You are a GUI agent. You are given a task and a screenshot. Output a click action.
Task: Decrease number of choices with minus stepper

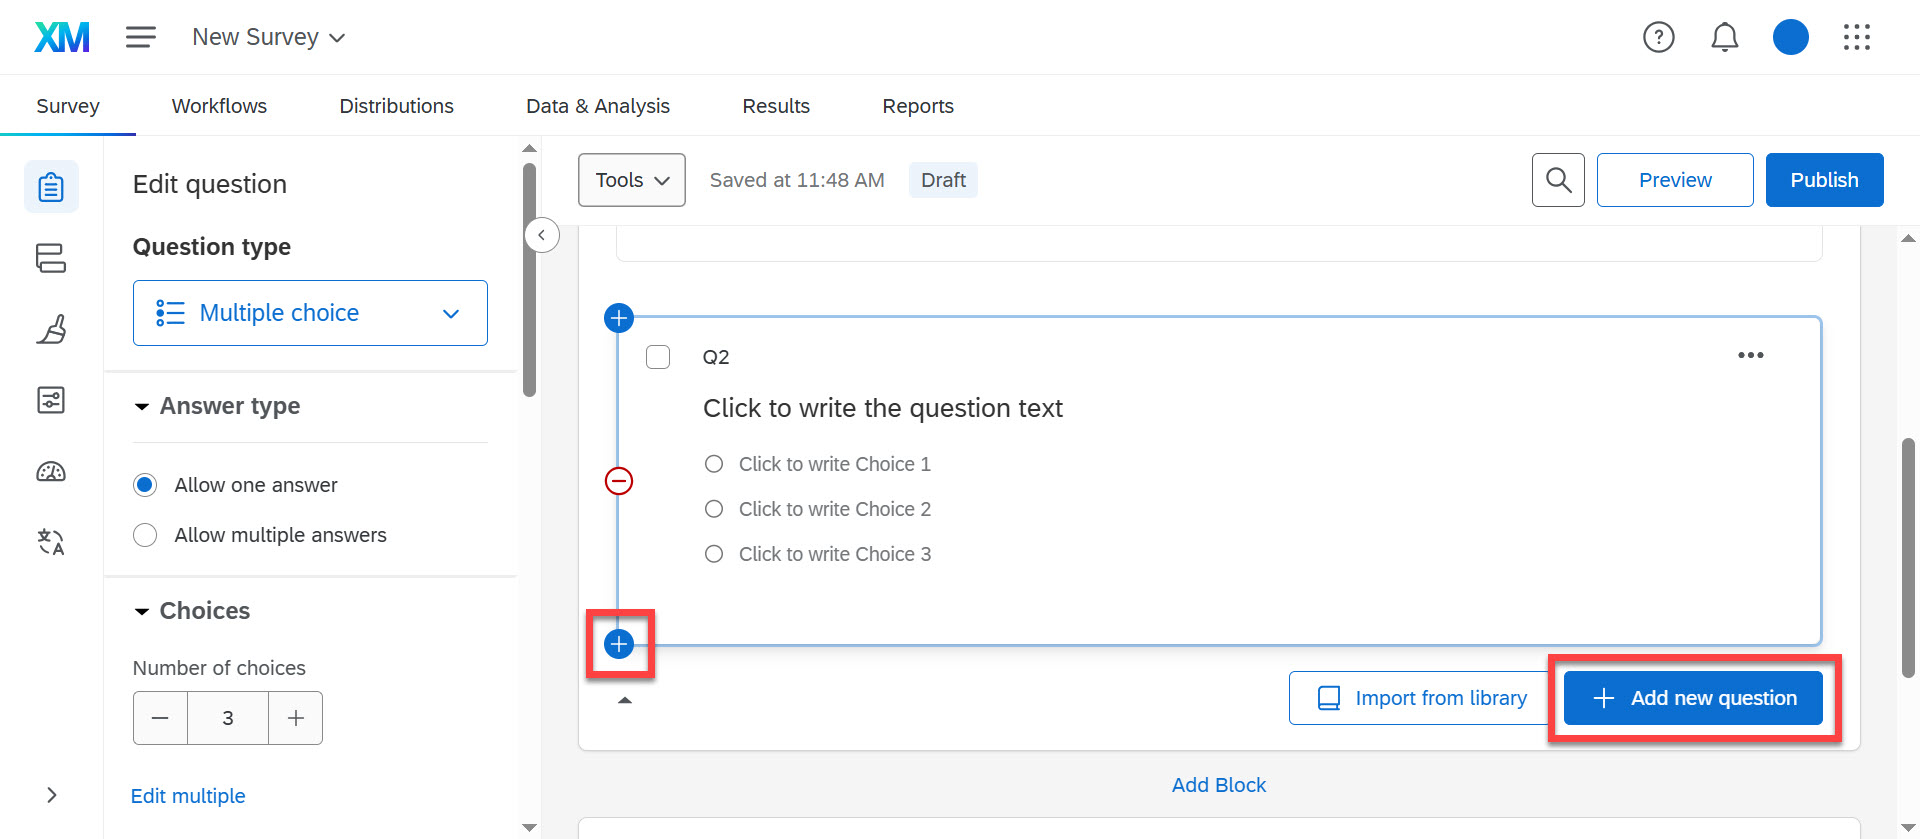tap(160, 717)
